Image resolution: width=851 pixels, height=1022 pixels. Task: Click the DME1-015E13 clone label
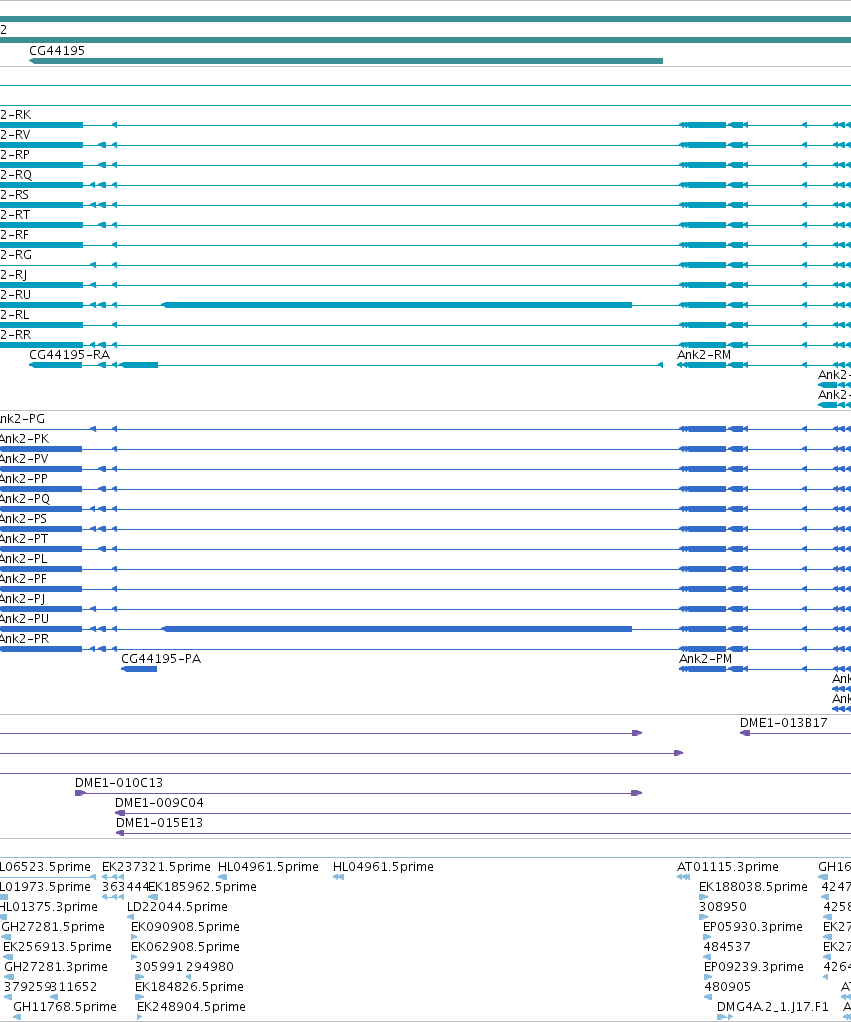point(160,823)
